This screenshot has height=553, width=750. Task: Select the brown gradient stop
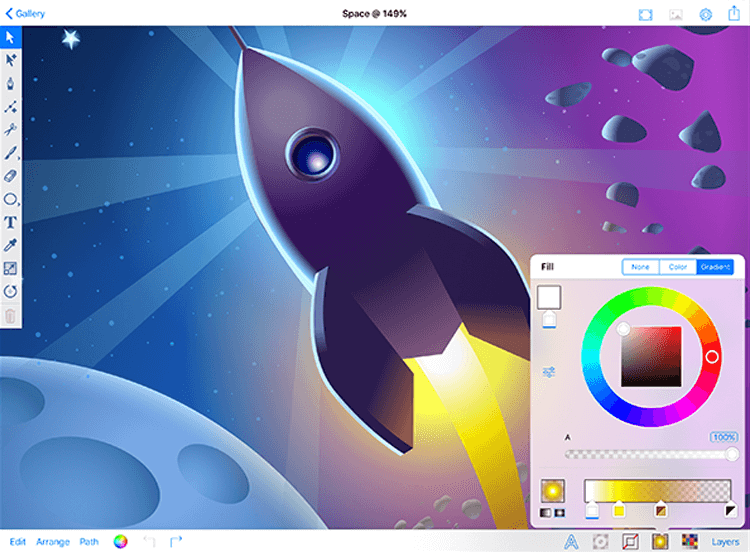pyautogui.click(x=661, y=510)
